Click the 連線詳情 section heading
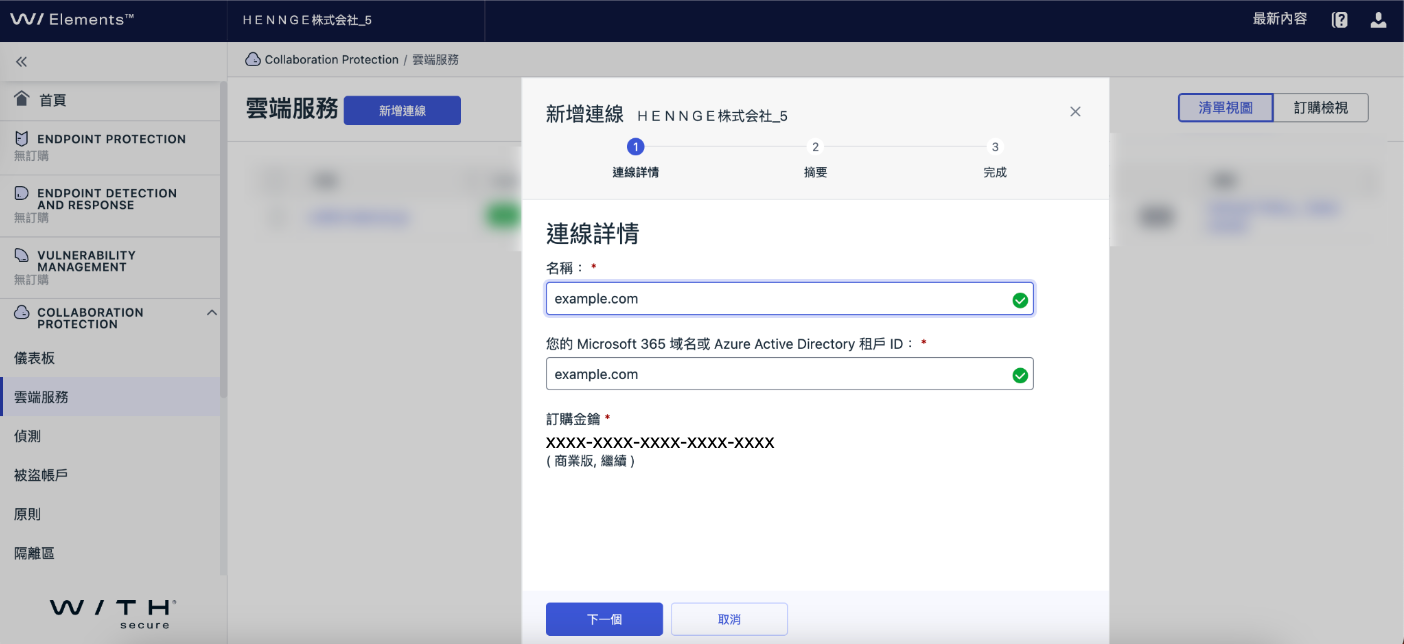The image size is (1404, 644). 592,234
